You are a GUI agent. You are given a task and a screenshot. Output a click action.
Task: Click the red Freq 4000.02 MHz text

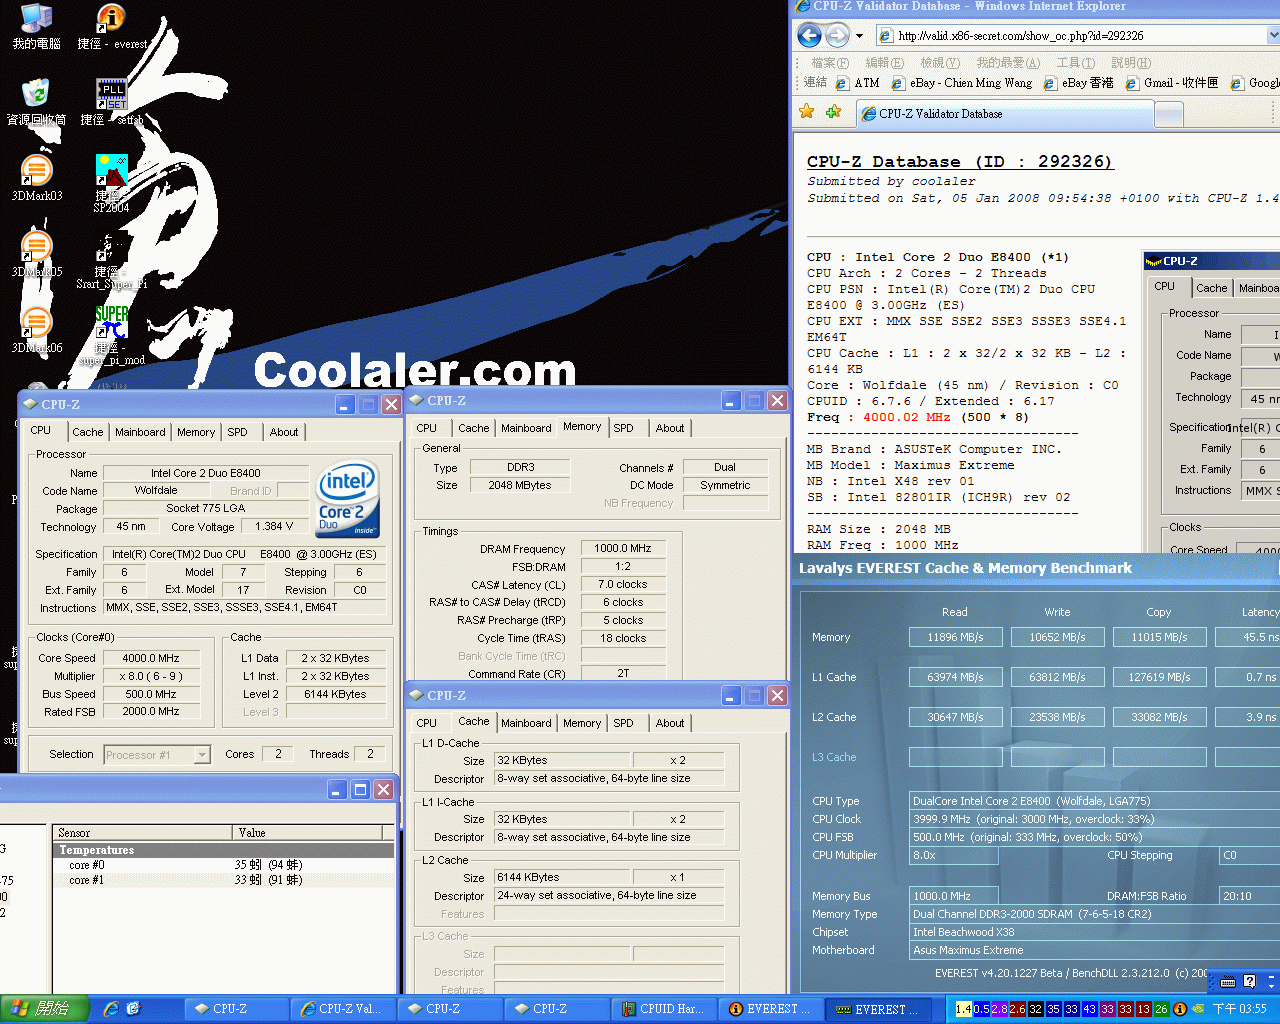[906, 417]
